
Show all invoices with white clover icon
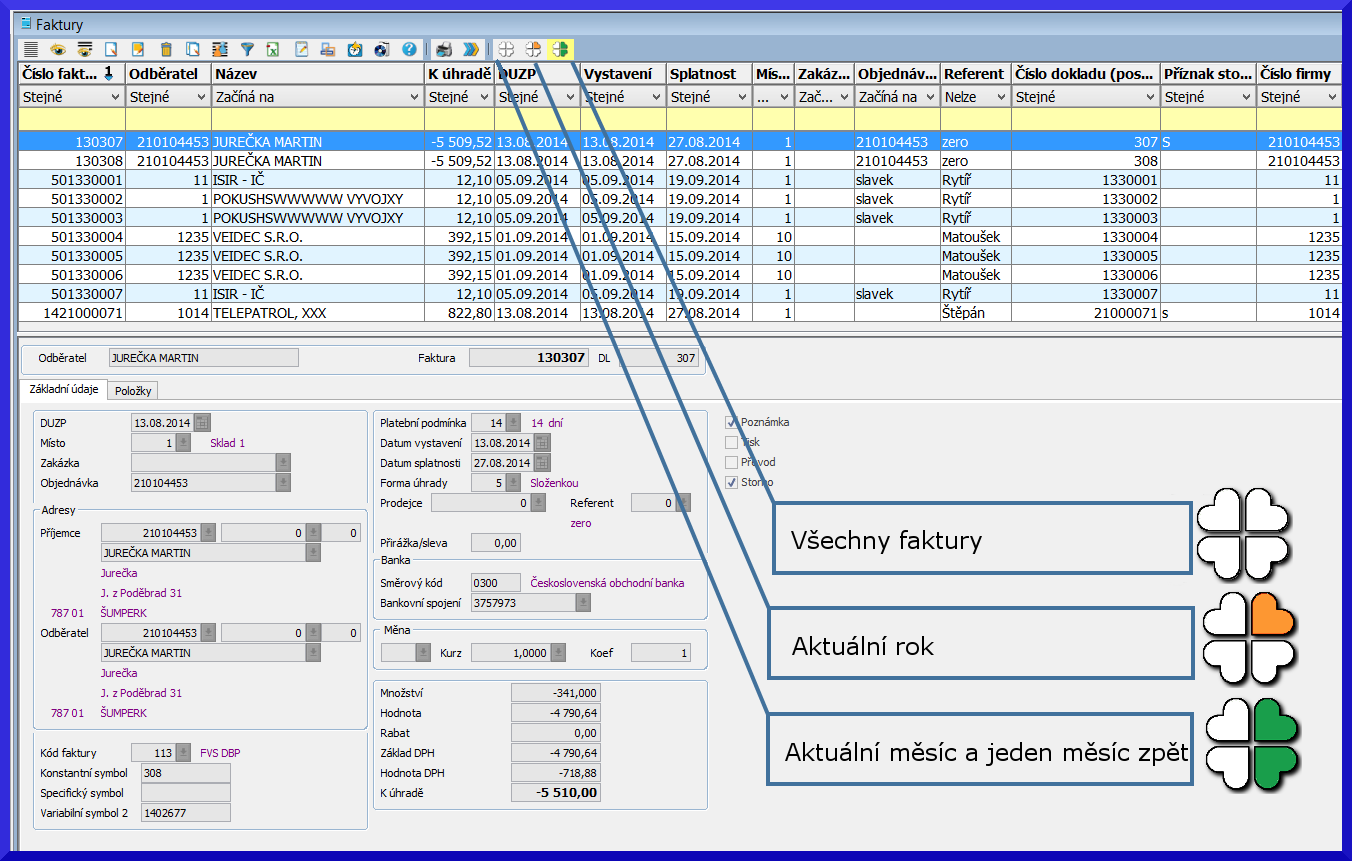(x=507, y=49)
